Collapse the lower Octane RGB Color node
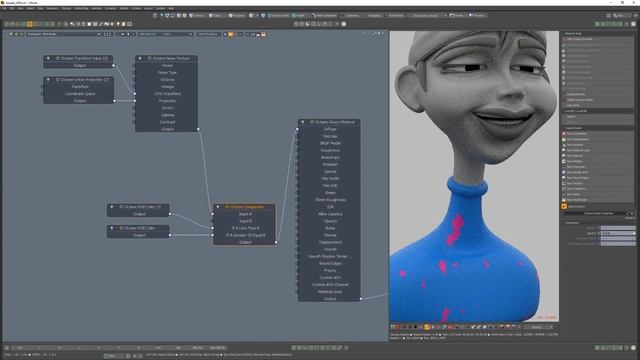The width and height of the screenshot is (640, 360). tap(112, 228)
